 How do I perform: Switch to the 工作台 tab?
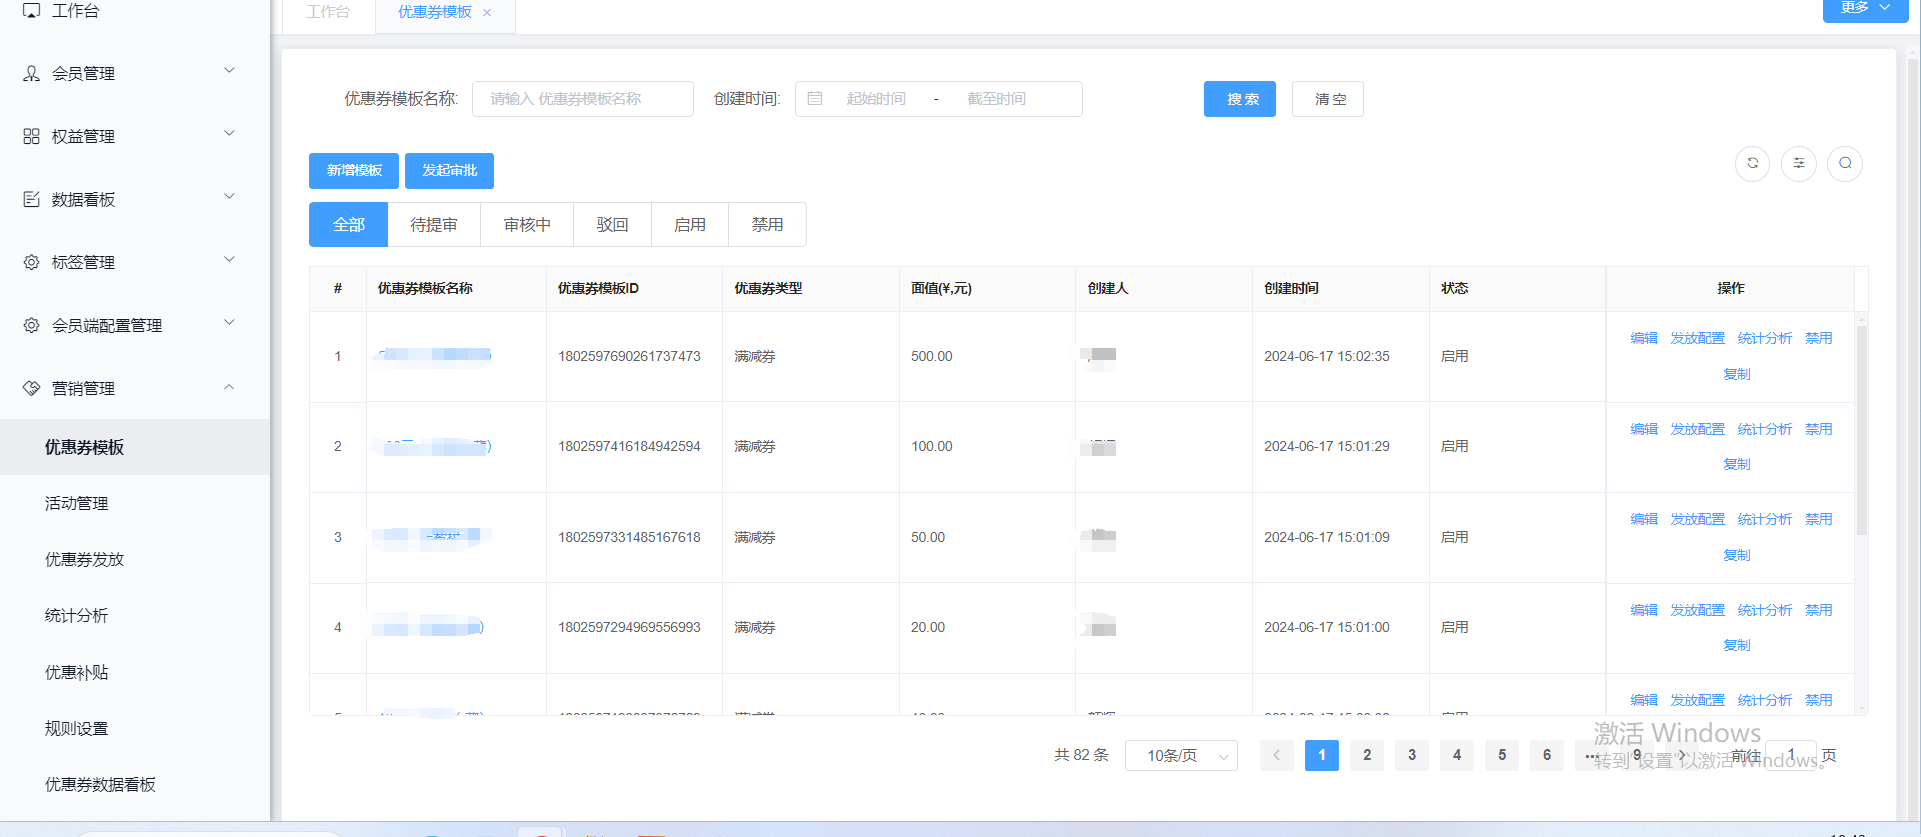pyautogui.click(x=328, y=12)
